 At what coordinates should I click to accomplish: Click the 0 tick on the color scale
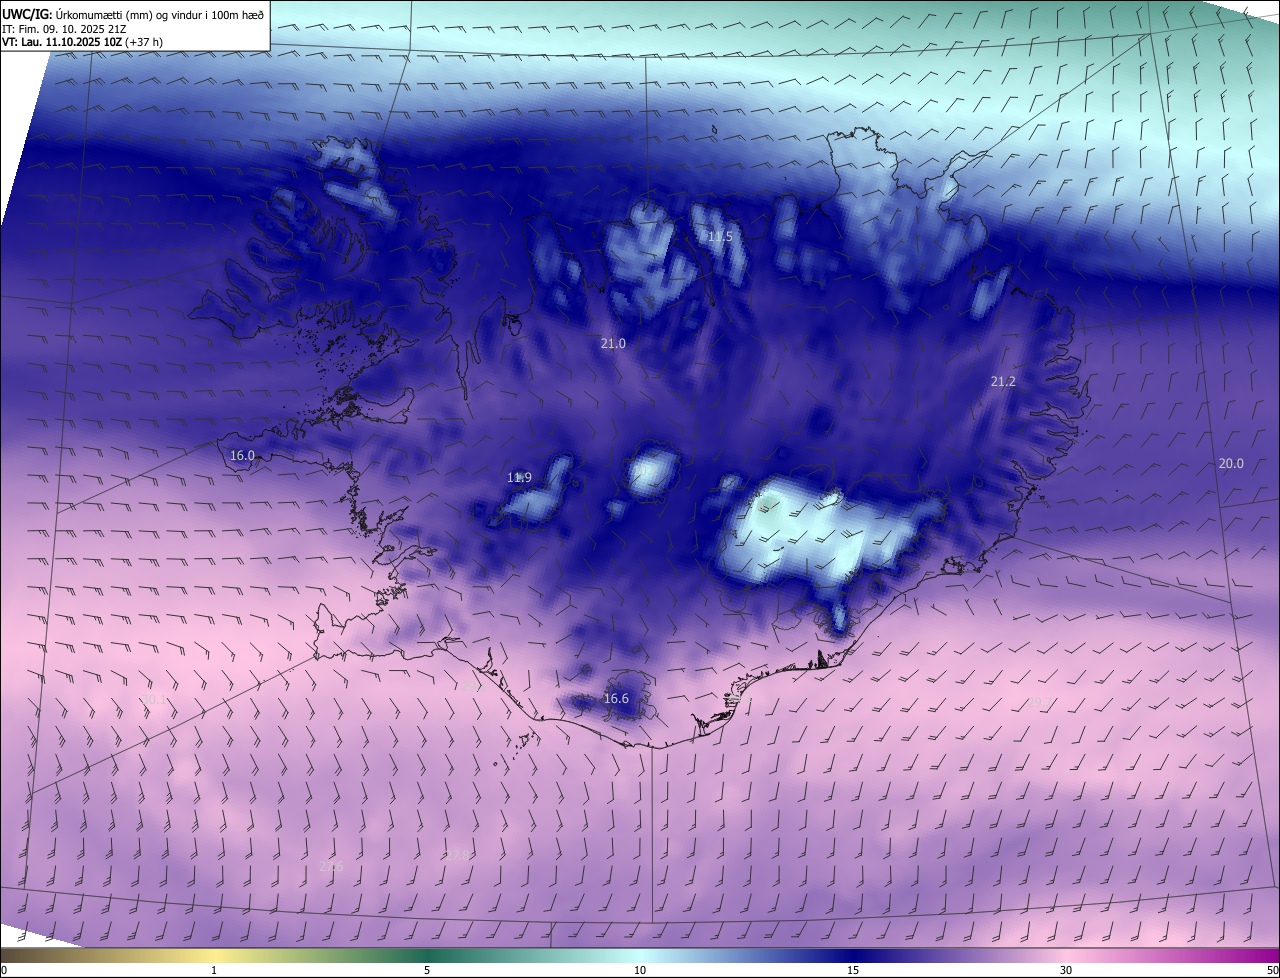pyautogui.click(x=4, y=970)
